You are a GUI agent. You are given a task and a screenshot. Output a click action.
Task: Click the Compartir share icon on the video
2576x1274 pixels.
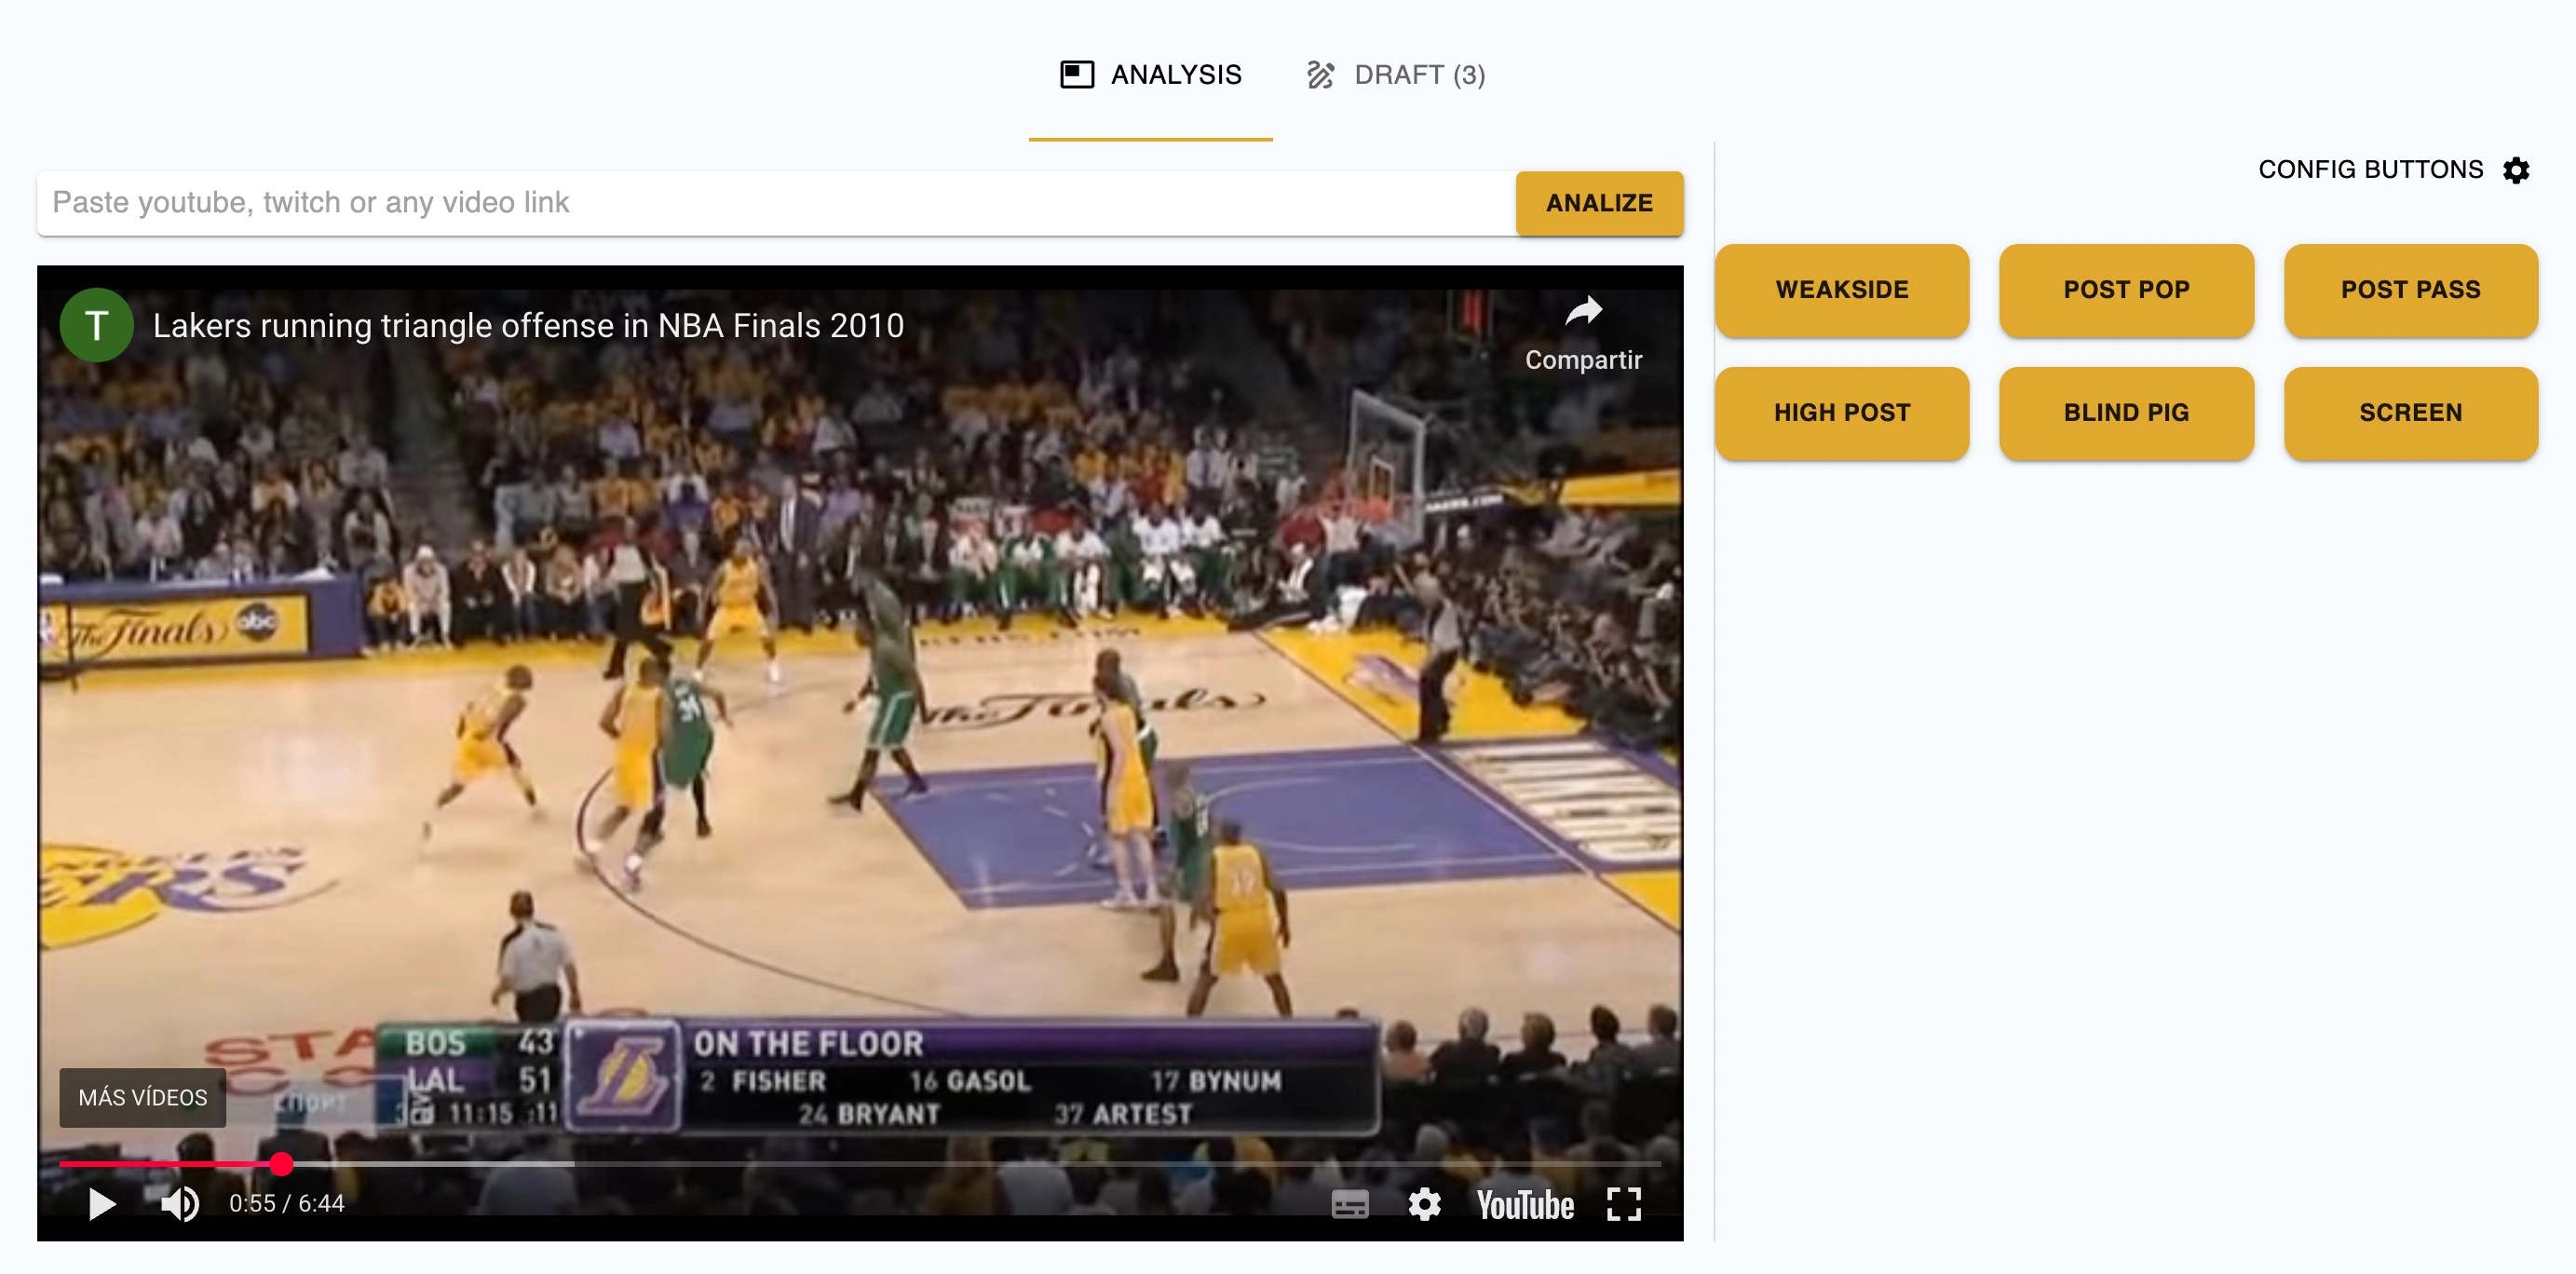click(x=1584, y=313)
